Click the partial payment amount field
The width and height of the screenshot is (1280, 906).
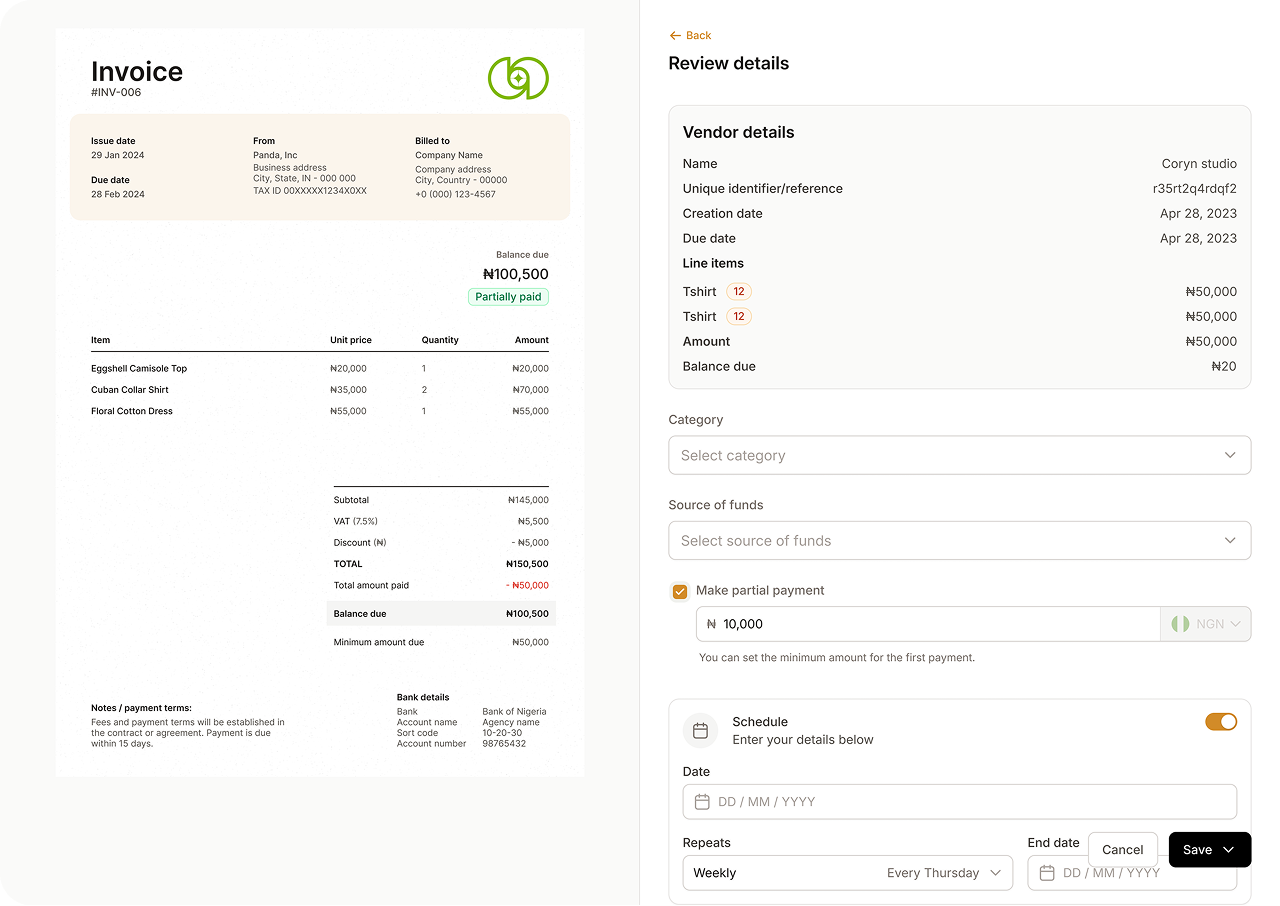click(x=930, y=624)
